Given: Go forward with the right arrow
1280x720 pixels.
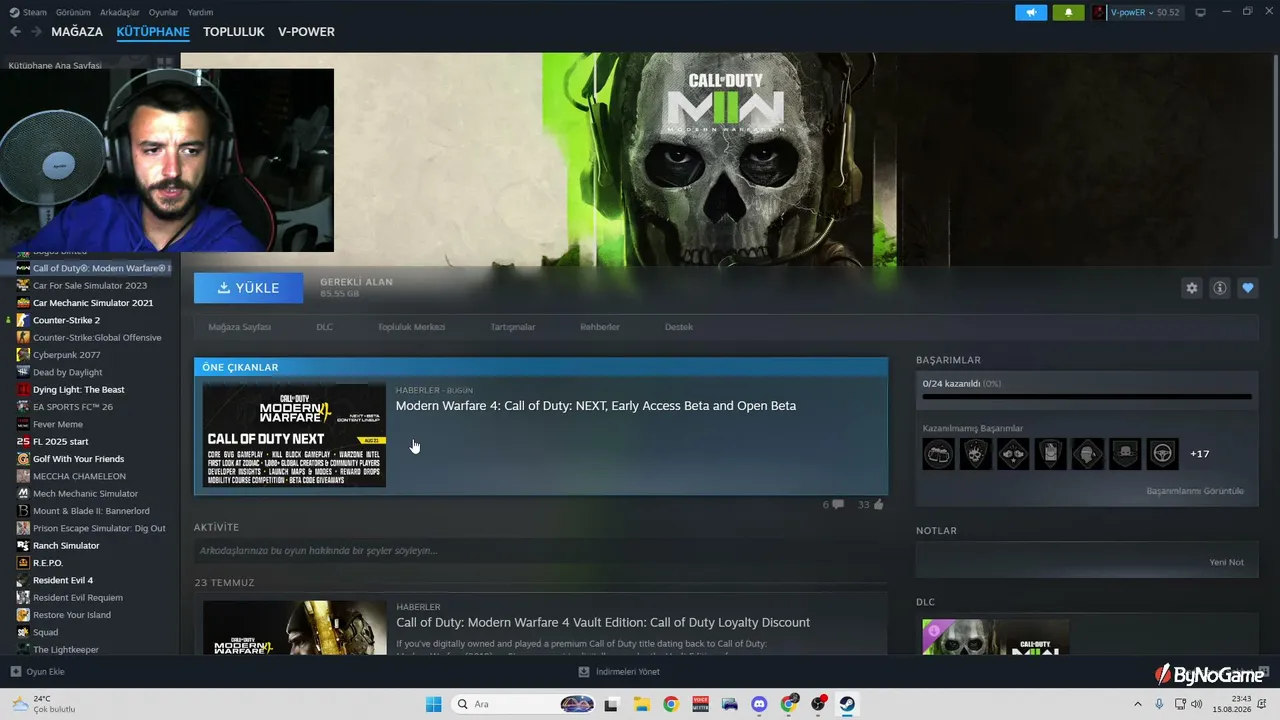Looking at the screenshot, I should point(36,32).
